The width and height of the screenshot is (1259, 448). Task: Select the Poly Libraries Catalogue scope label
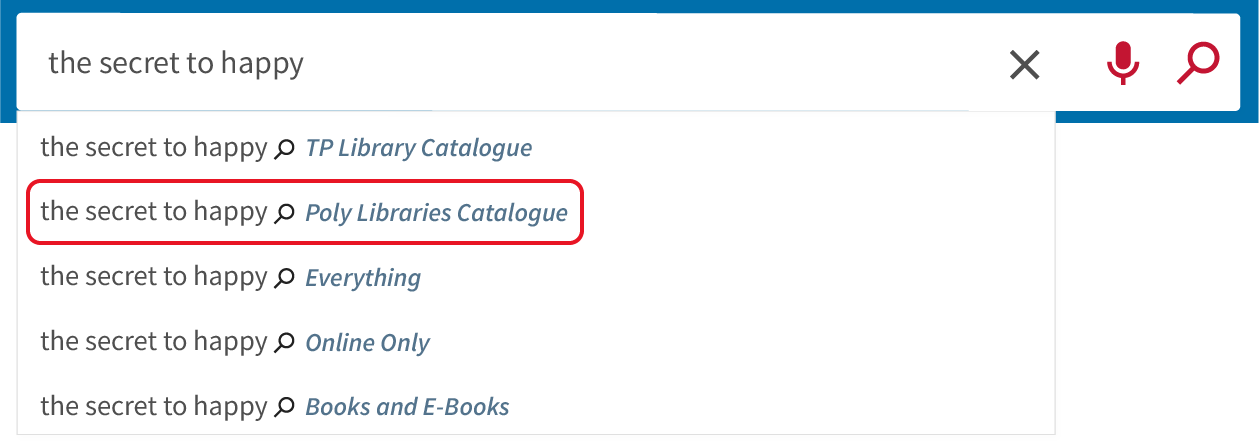point(437,213)
